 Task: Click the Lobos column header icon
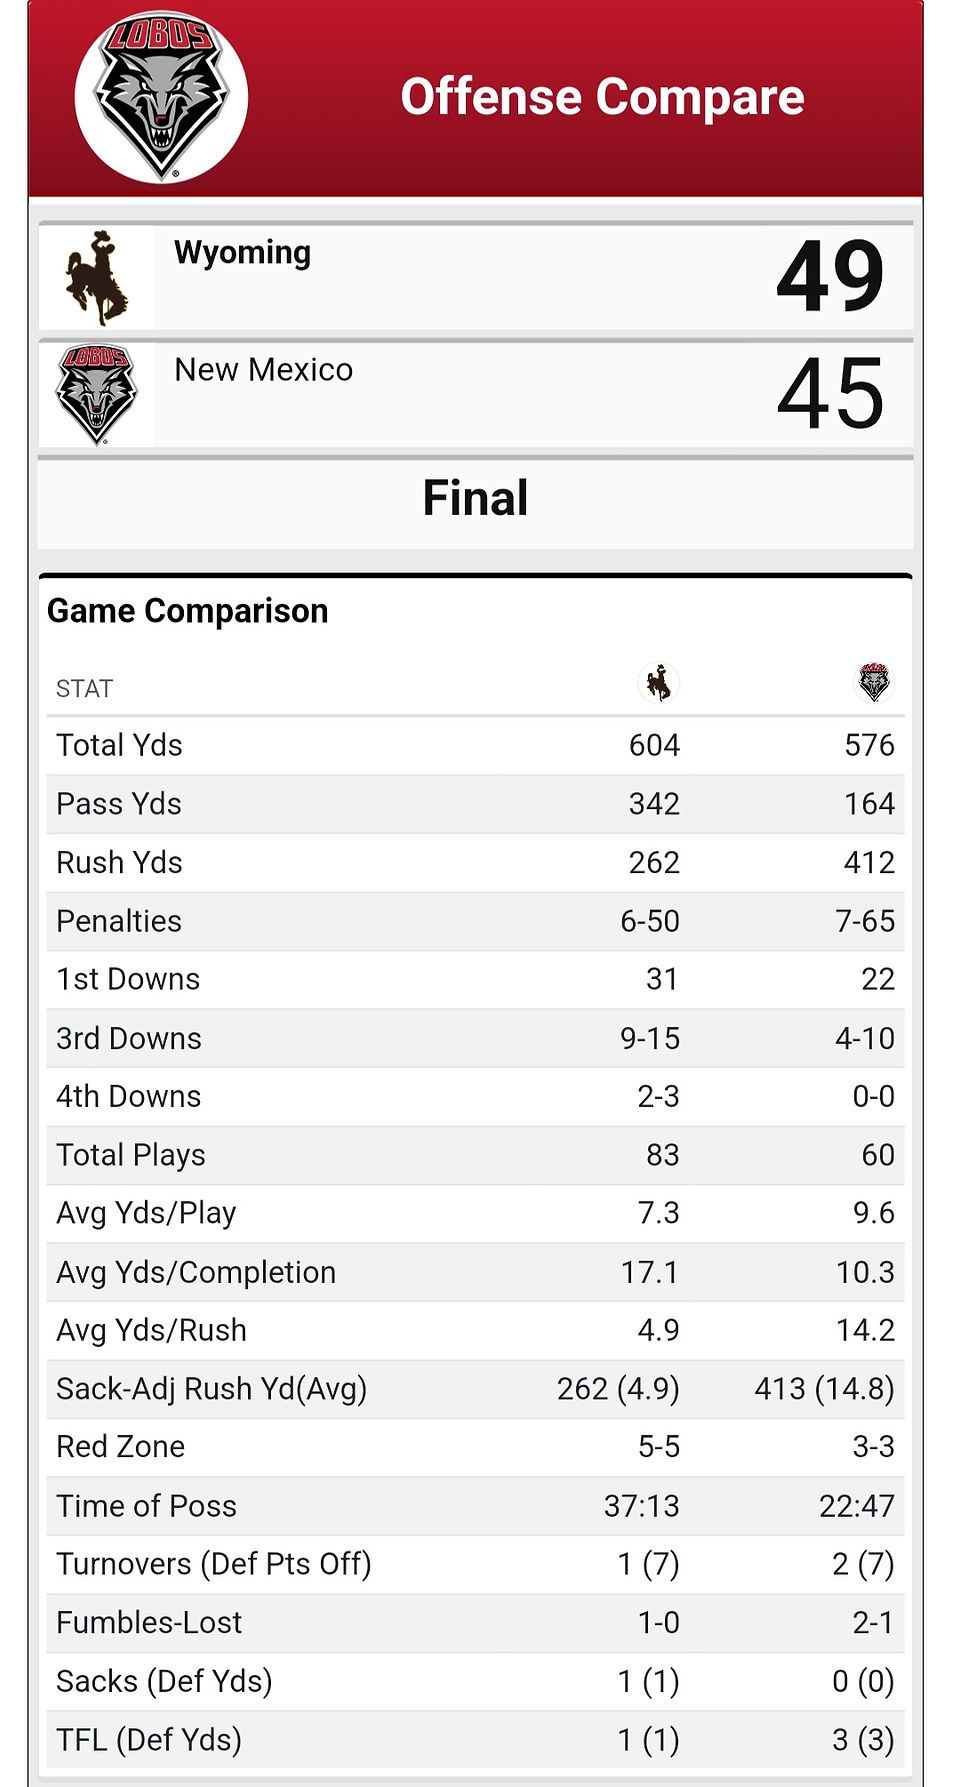[x=873, y=683]
